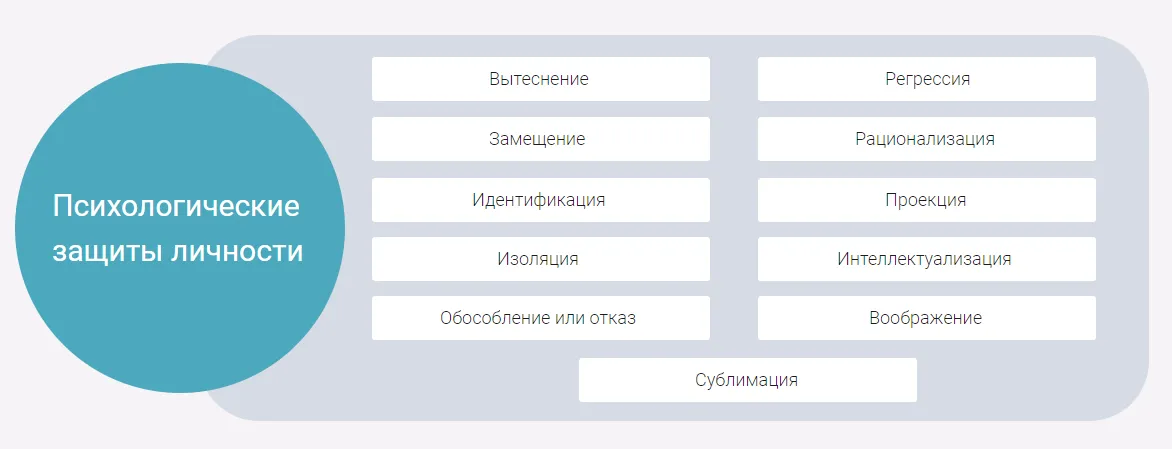1172x449 pixels.
Task: Click the word Психологические in the circle
Action: point(176,207)
